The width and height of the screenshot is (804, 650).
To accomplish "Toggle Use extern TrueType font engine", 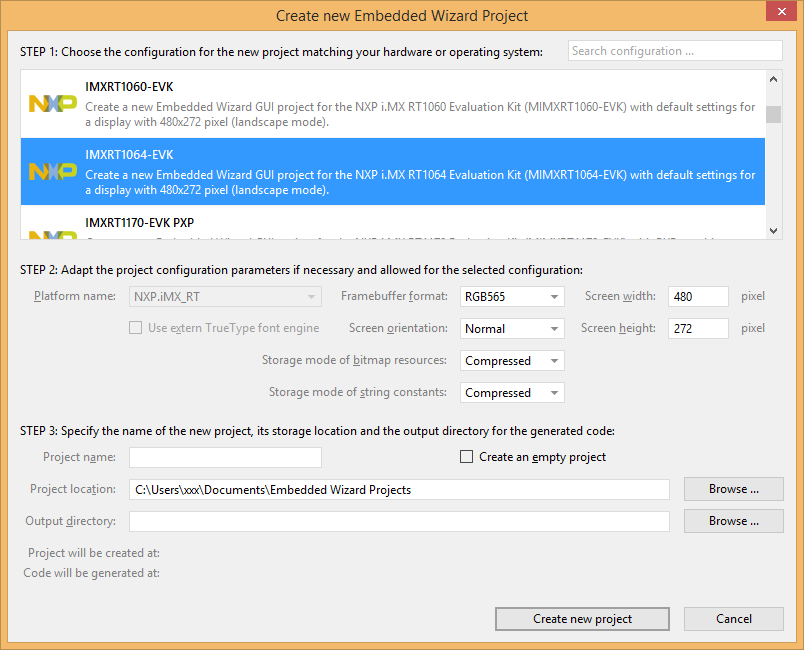I will coord(135,328).
